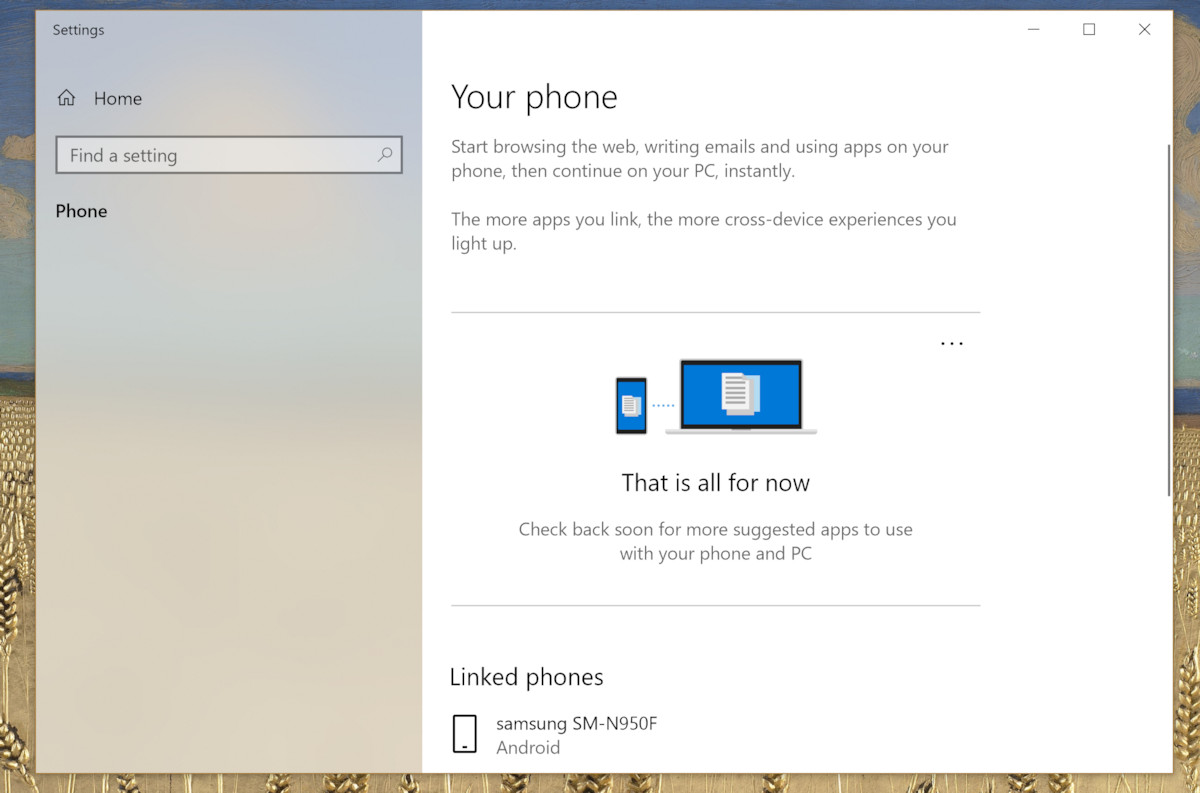Close the Settings window
Screen dimensions: 1200x793
[1144, 30]
